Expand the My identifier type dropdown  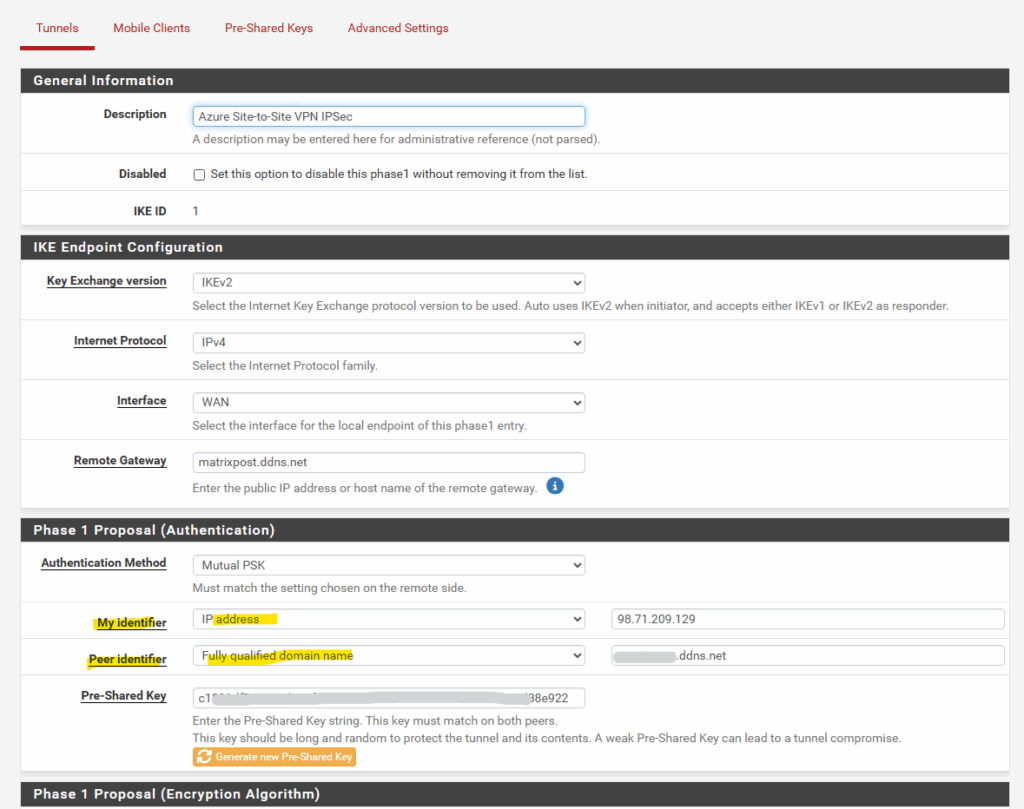tap(388, 619)
